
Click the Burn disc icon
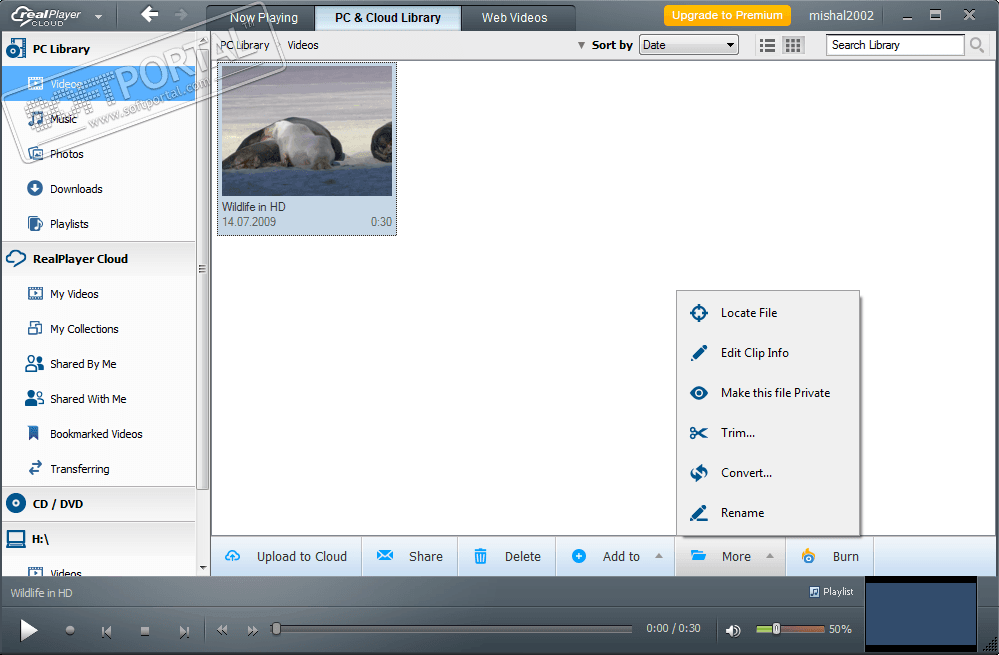coord(809,556)
